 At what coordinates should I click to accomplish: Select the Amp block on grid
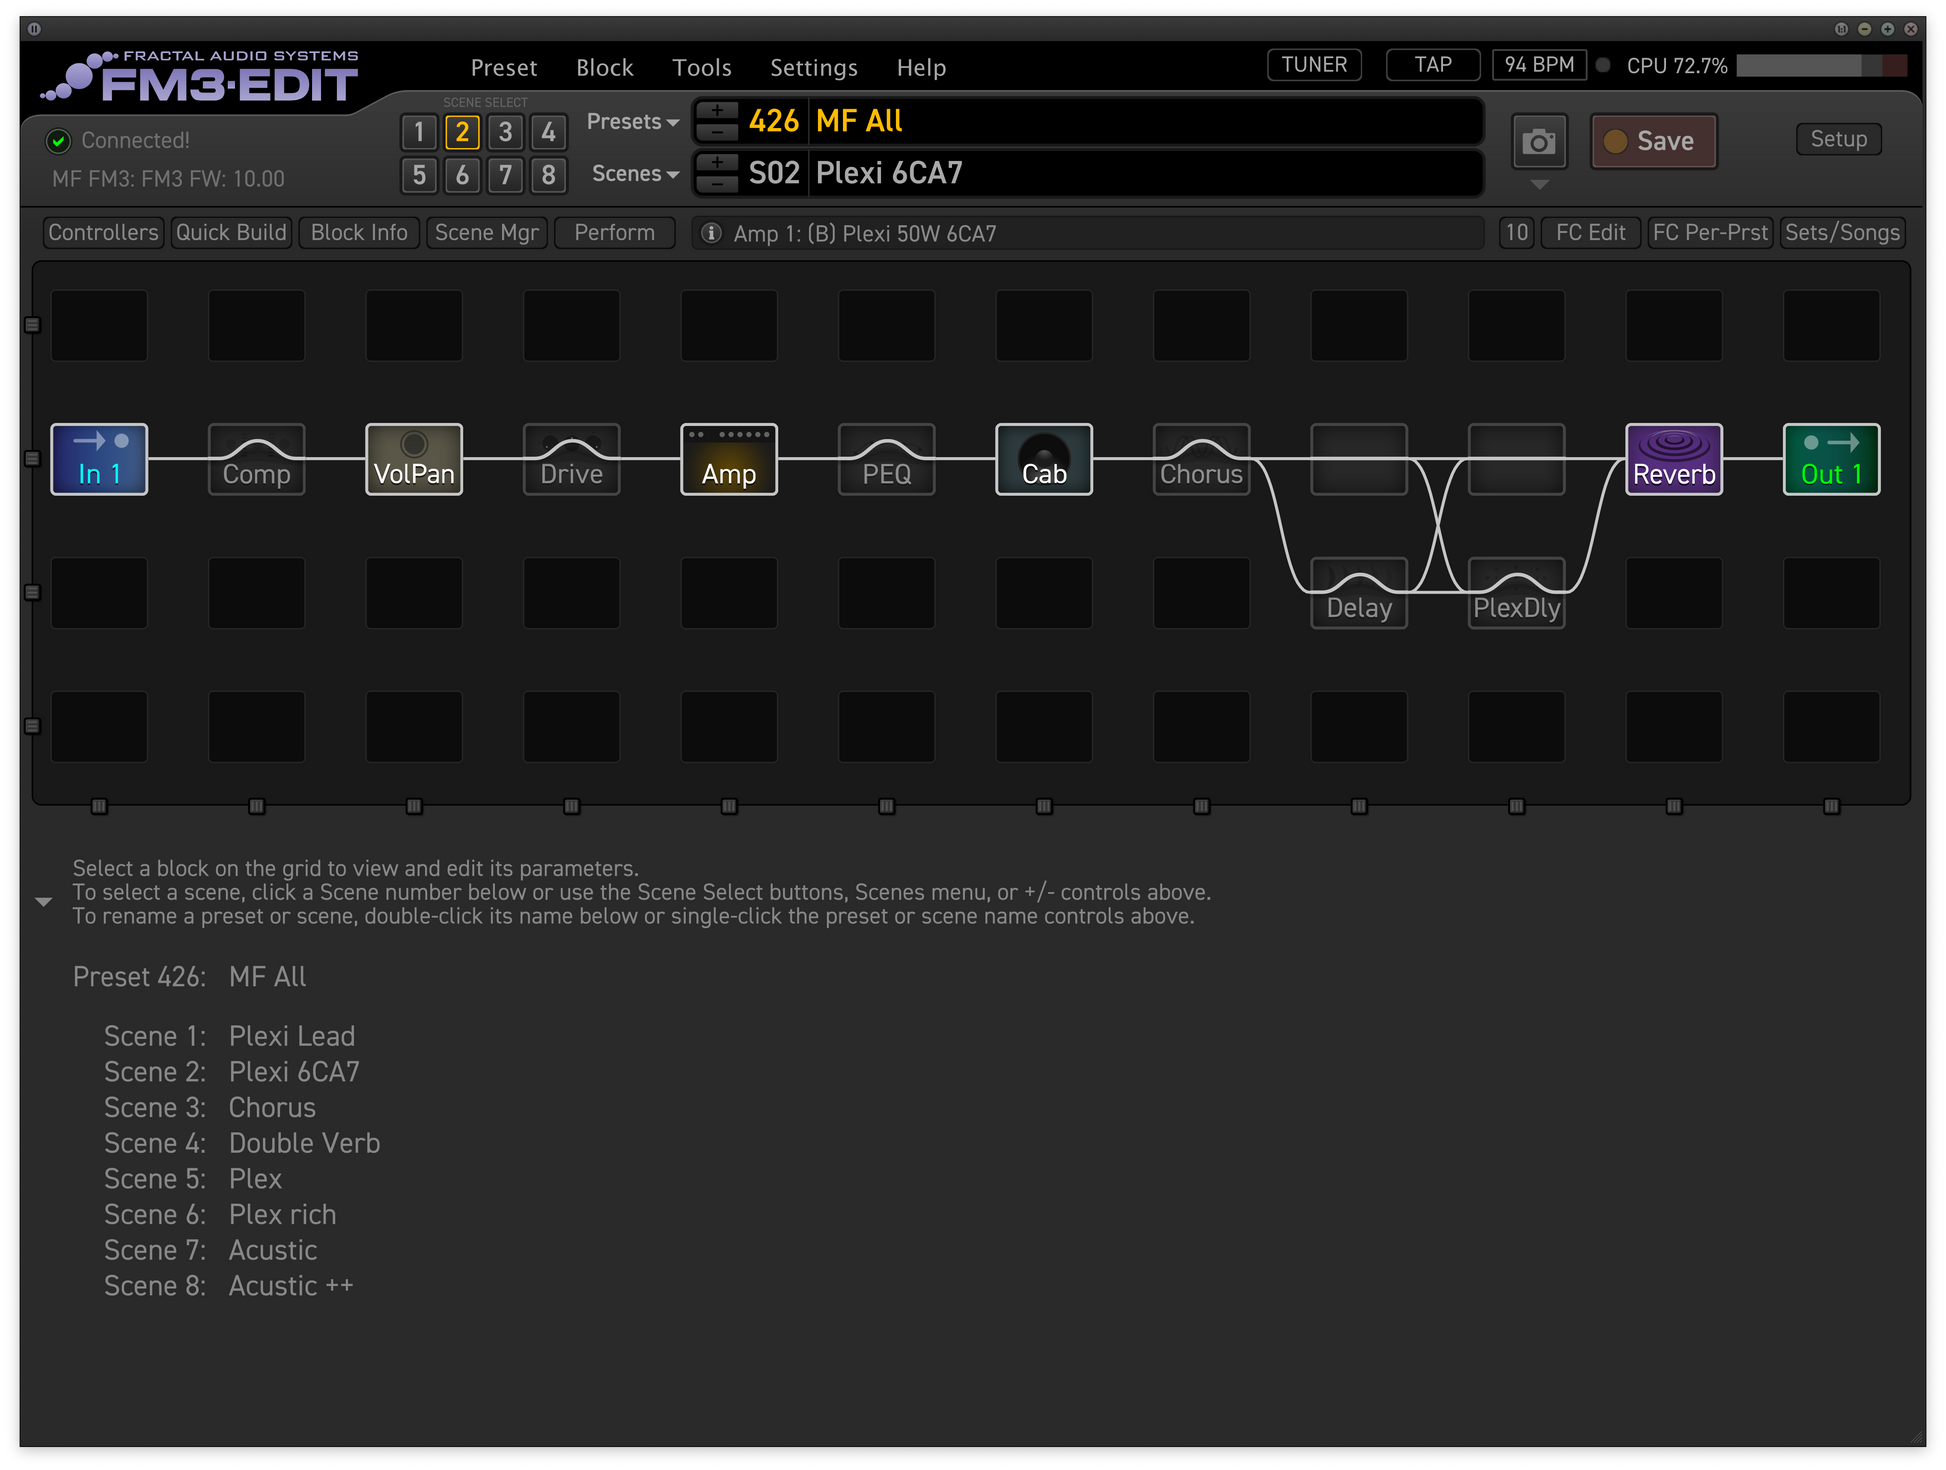(729, 459)
